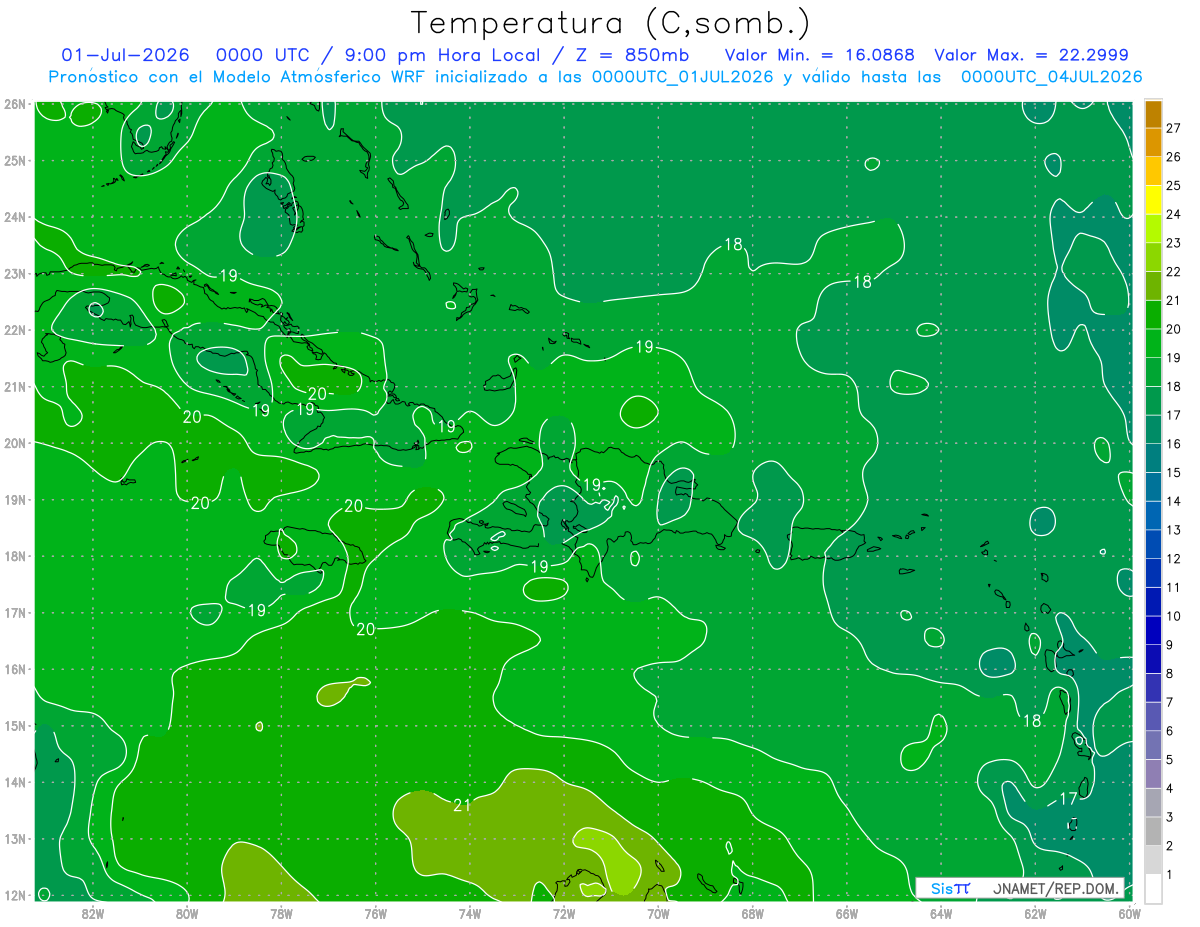Click the legend value "11"
The image size is (1200, 927).
coord(1174,587)
